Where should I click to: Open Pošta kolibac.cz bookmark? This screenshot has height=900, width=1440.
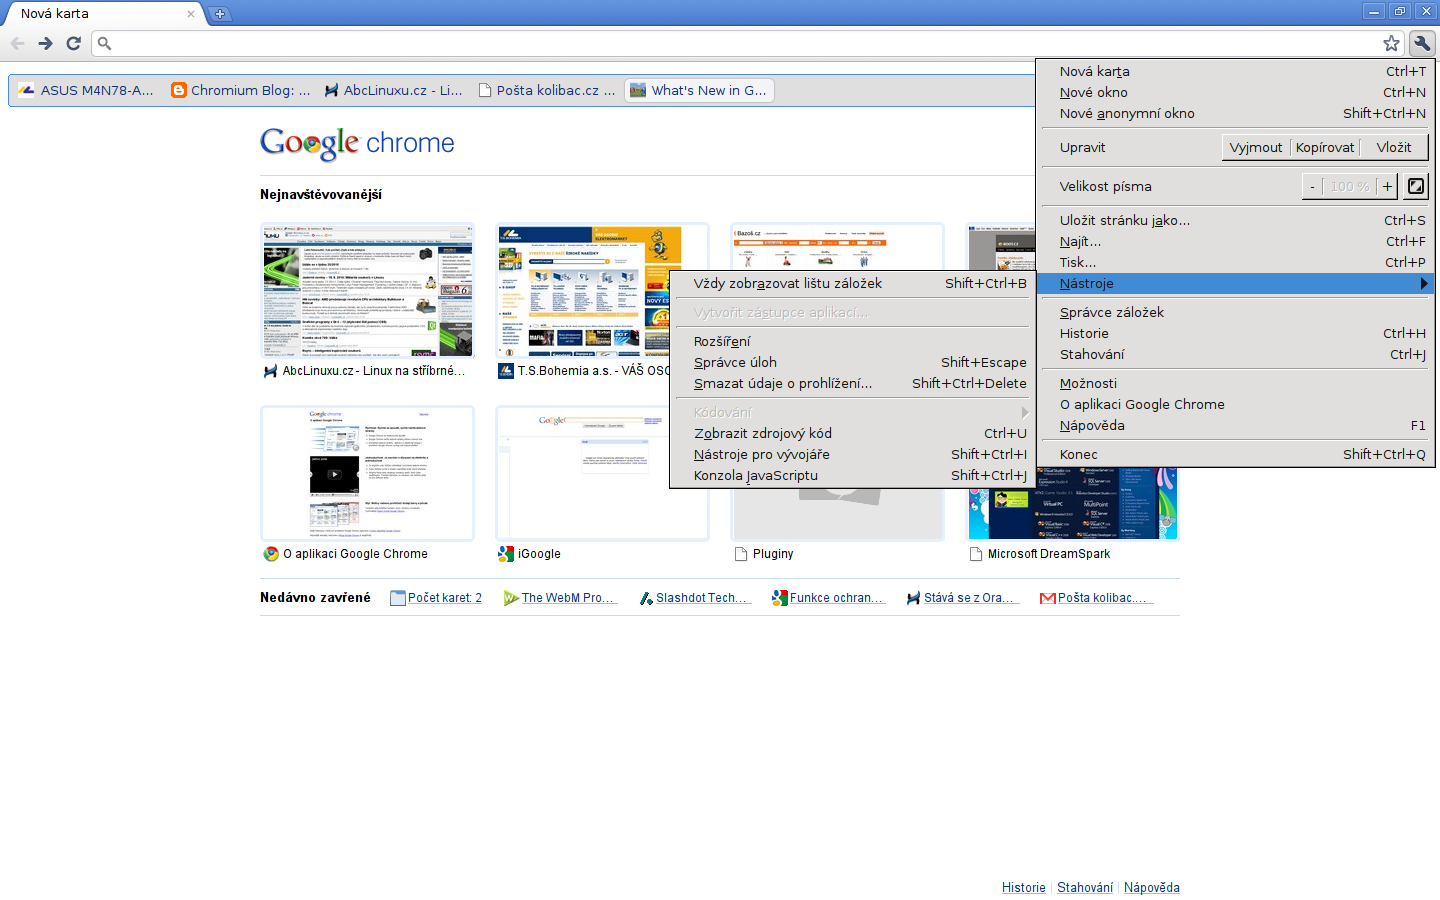(x=547, y=90)
